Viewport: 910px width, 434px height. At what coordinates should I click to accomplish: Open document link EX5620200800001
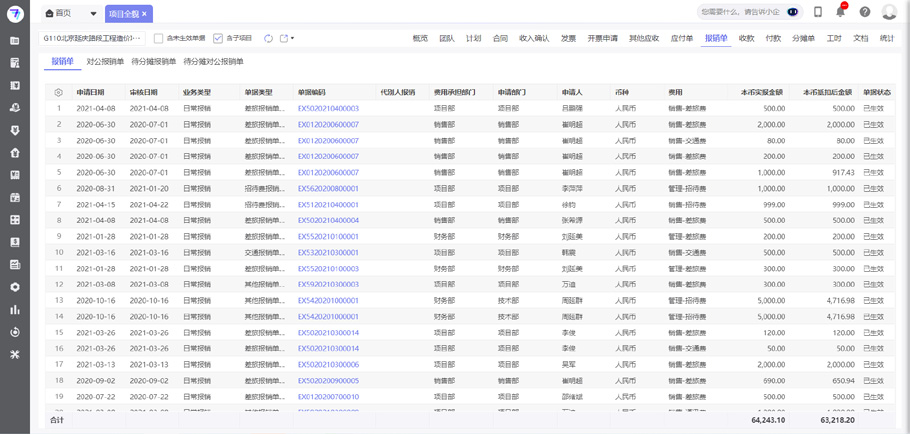pyautogui.click(x=328, y=188)
